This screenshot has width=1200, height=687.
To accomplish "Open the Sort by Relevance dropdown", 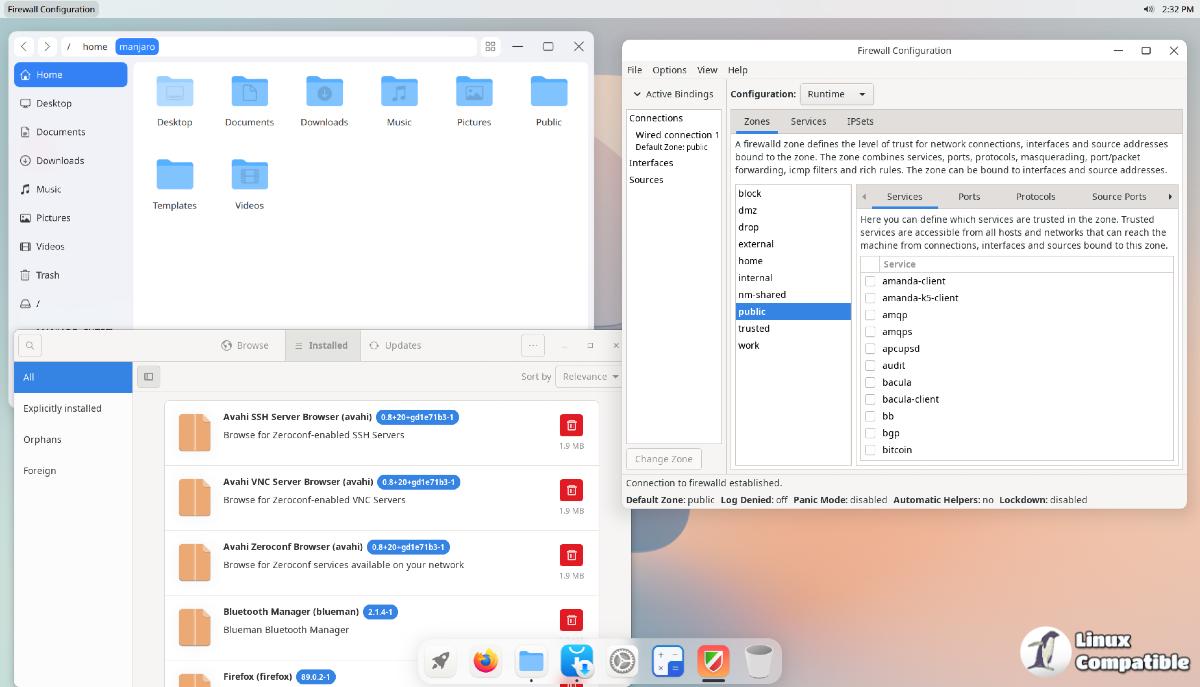I will click(588, 377).
